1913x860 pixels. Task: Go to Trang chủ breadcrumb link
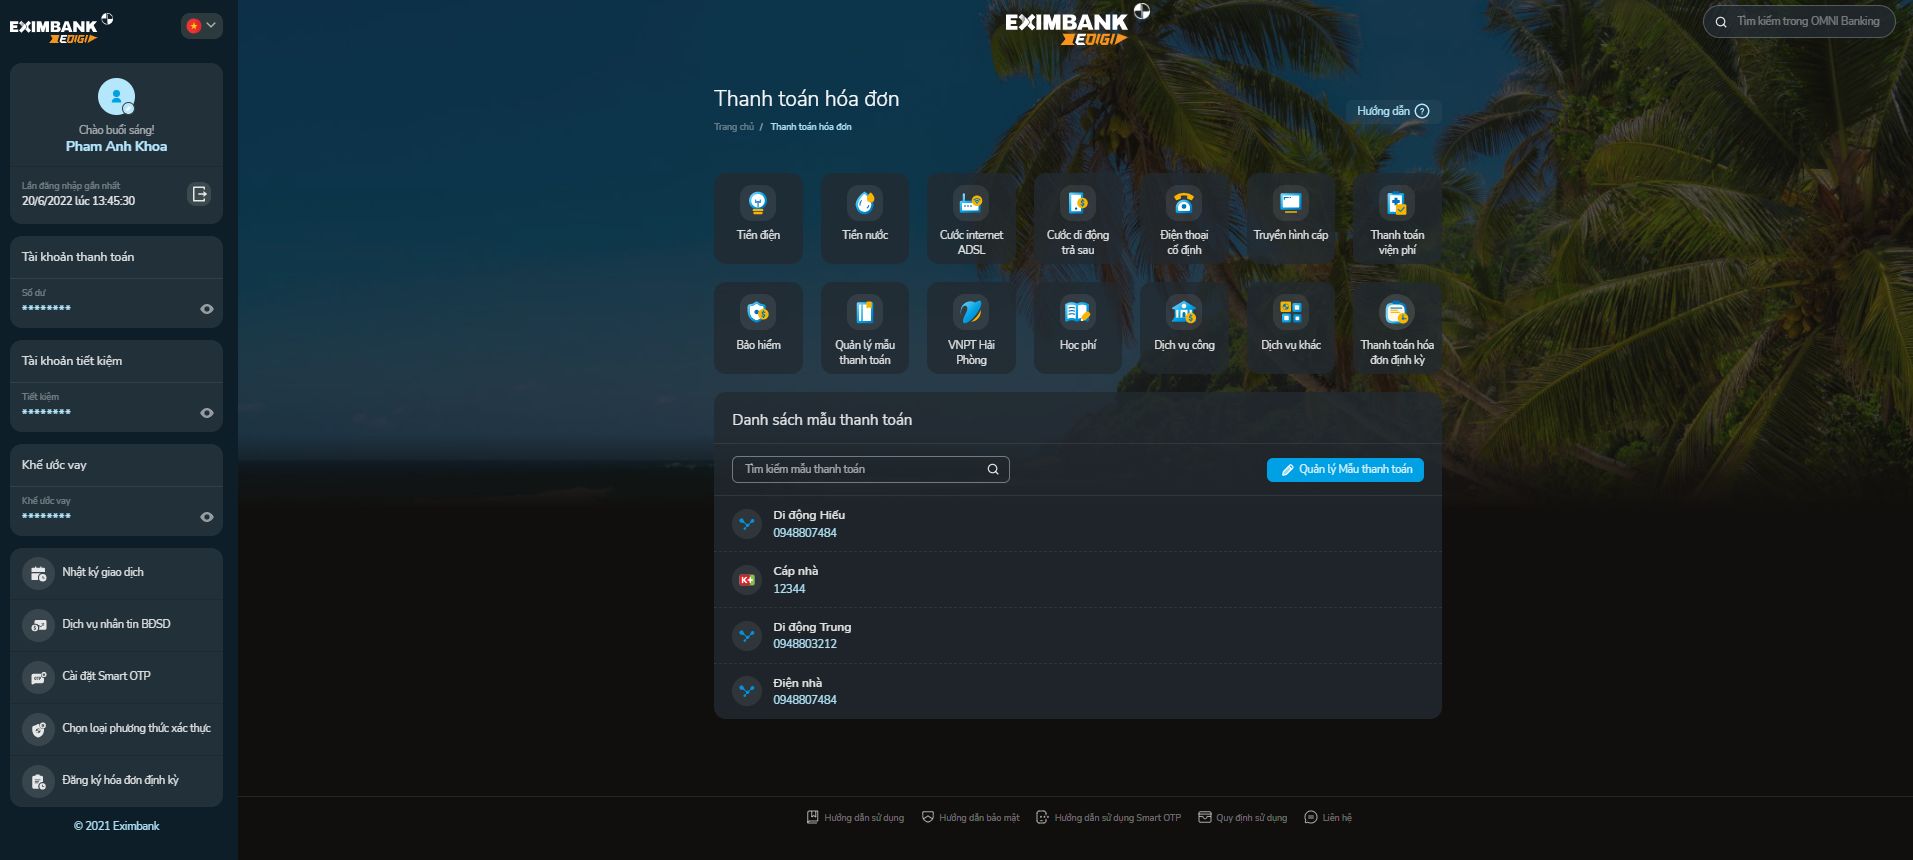[734, 127]
